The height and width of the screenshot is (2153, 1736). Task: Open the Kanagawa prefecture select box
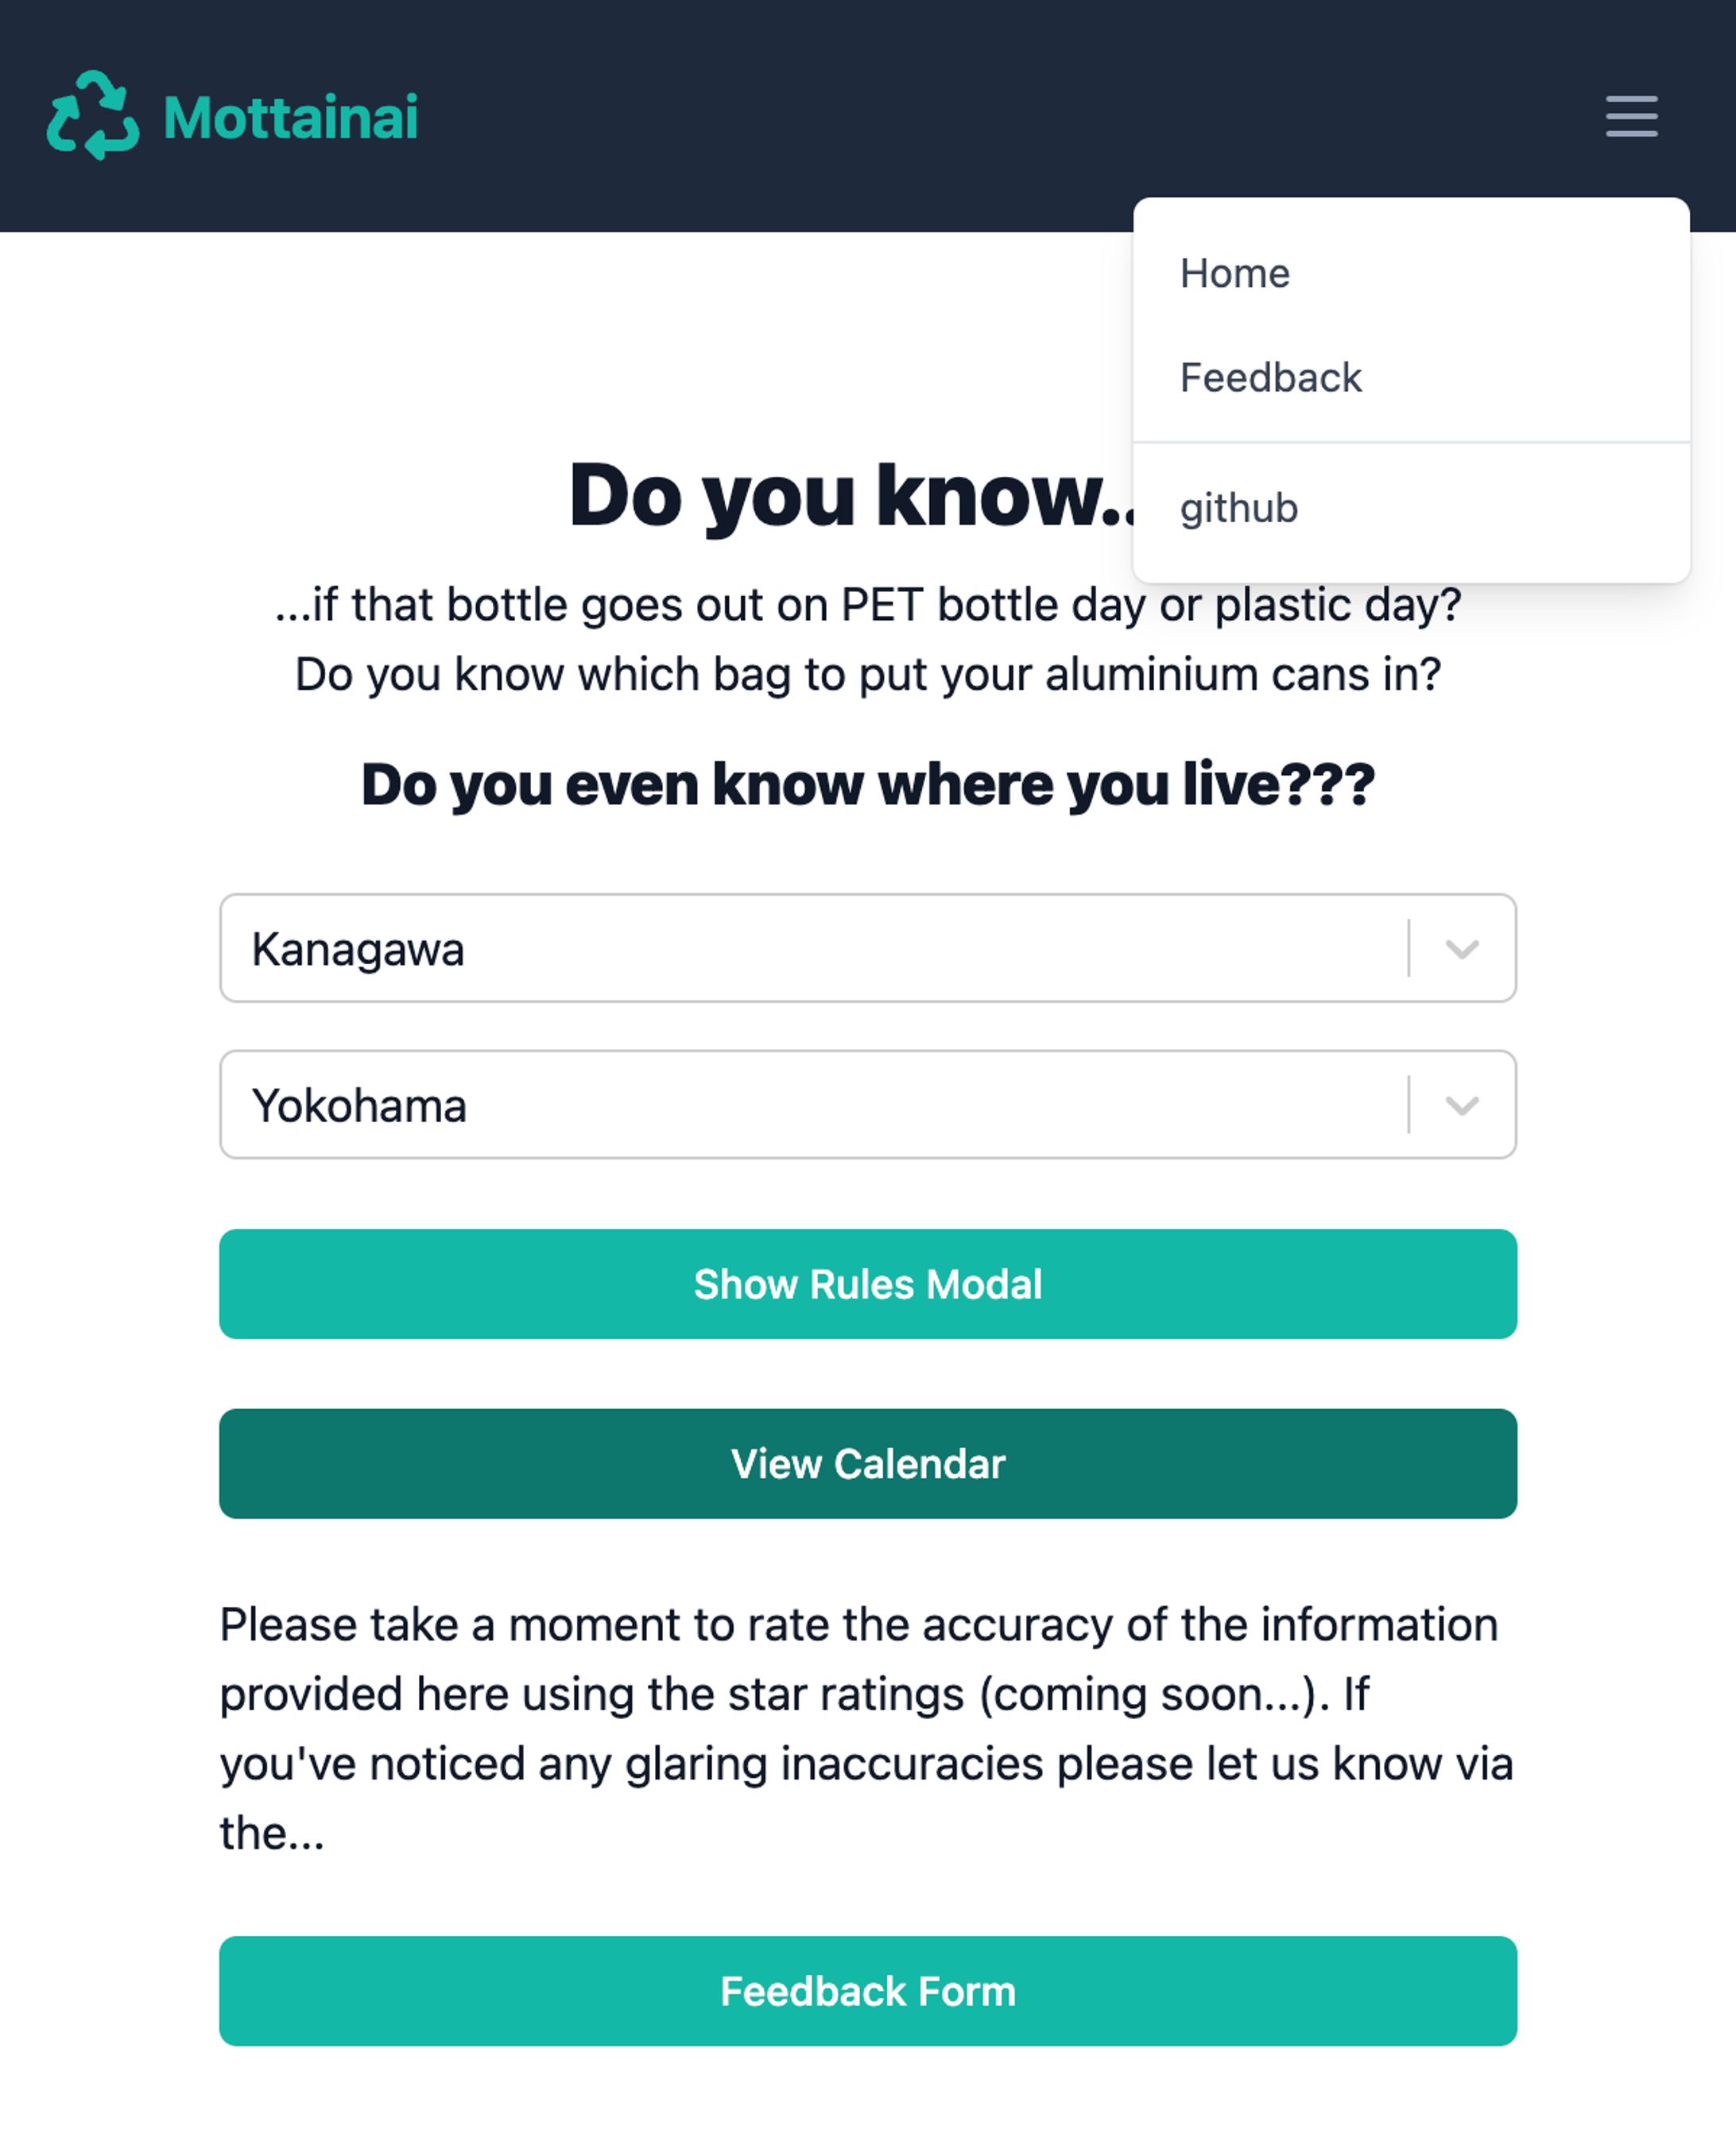click(867, 948)
